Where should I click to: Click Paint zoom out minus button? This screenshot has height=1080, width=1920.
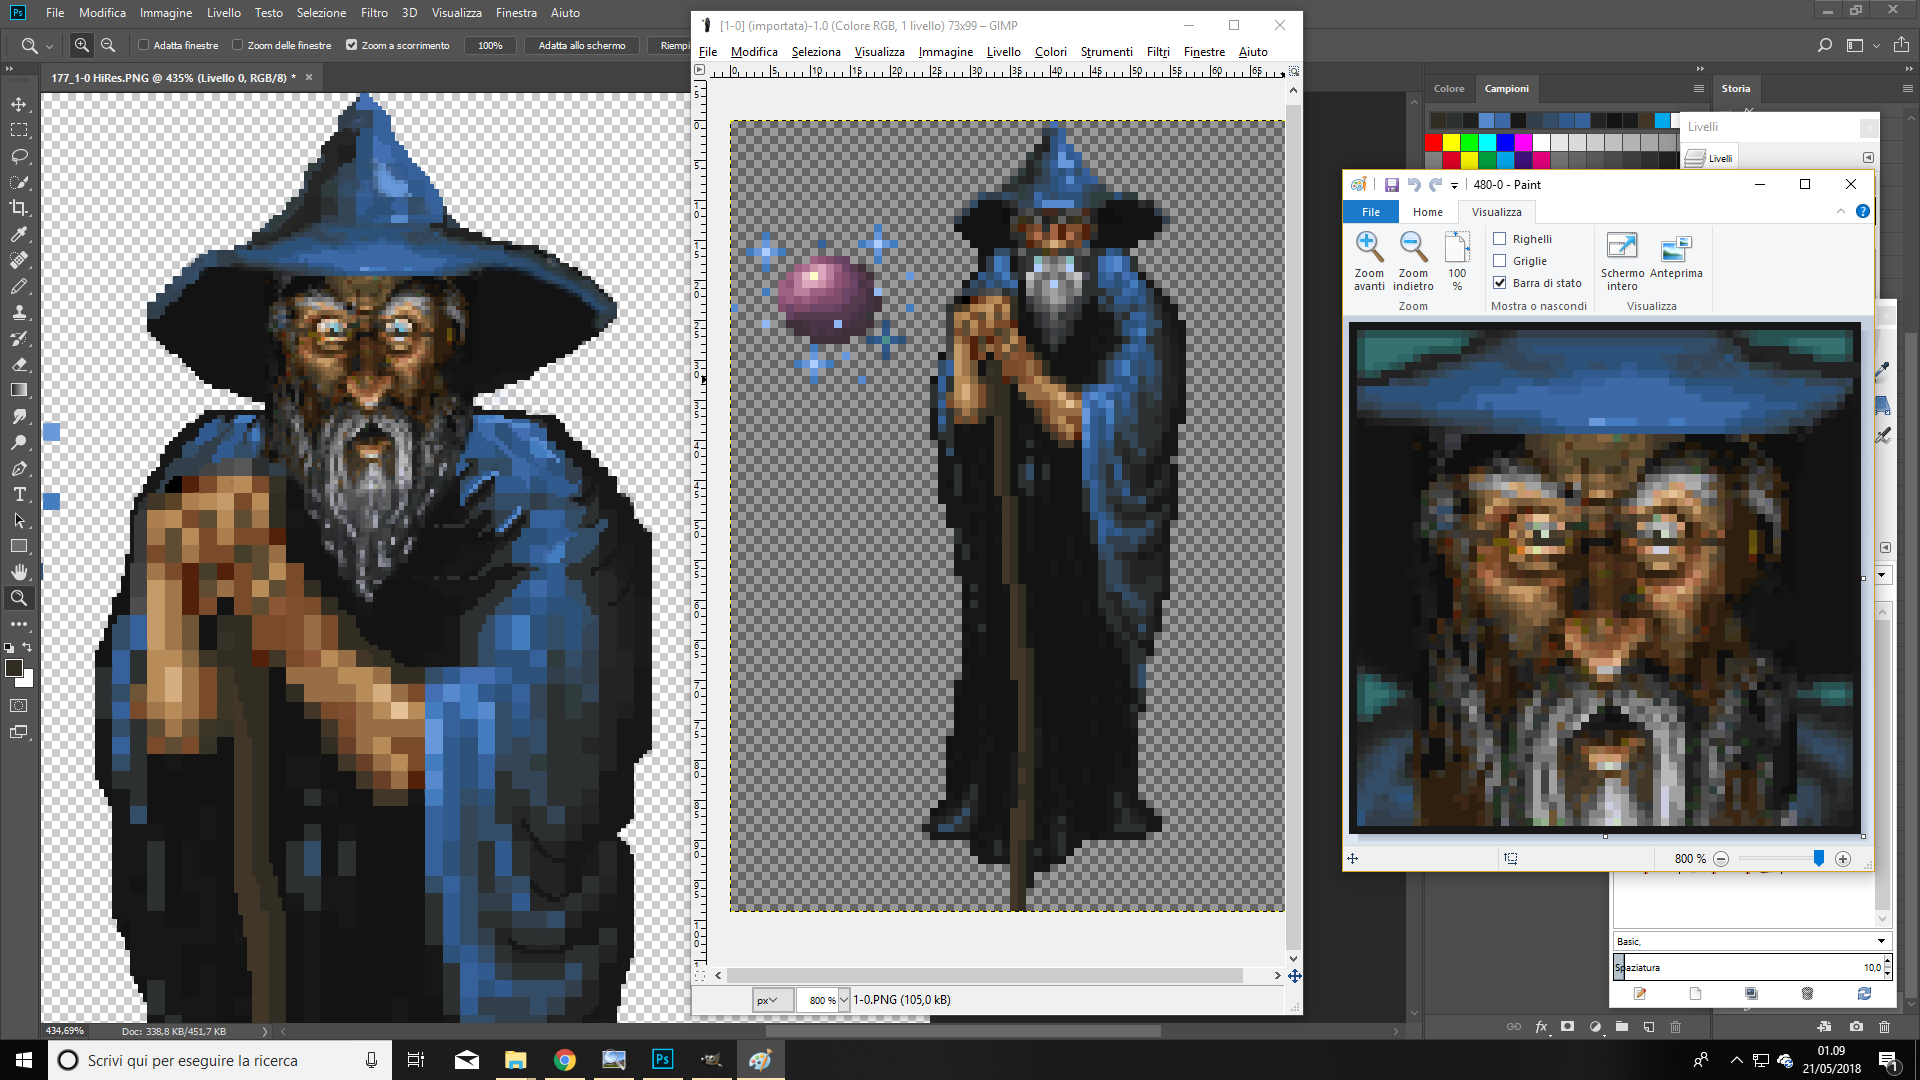tap(1721, 859)
